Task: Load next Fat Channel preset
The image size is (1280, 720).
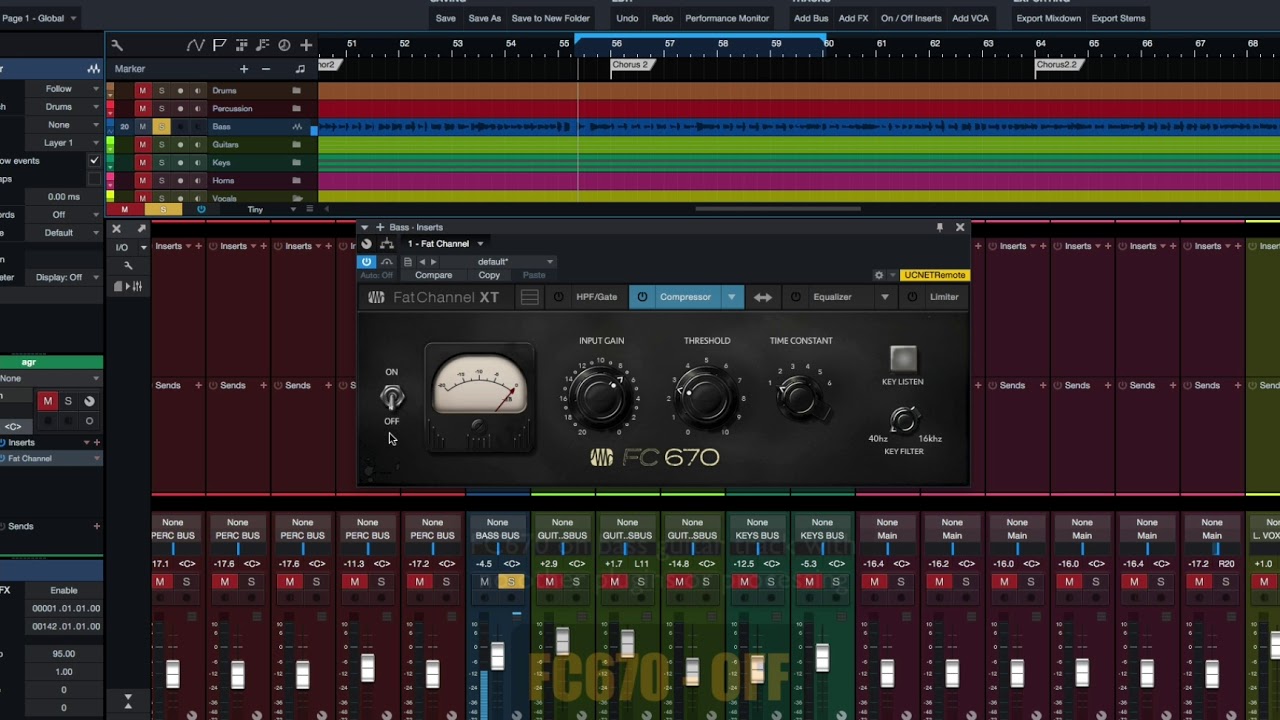Action: click(x=433, y=262)
